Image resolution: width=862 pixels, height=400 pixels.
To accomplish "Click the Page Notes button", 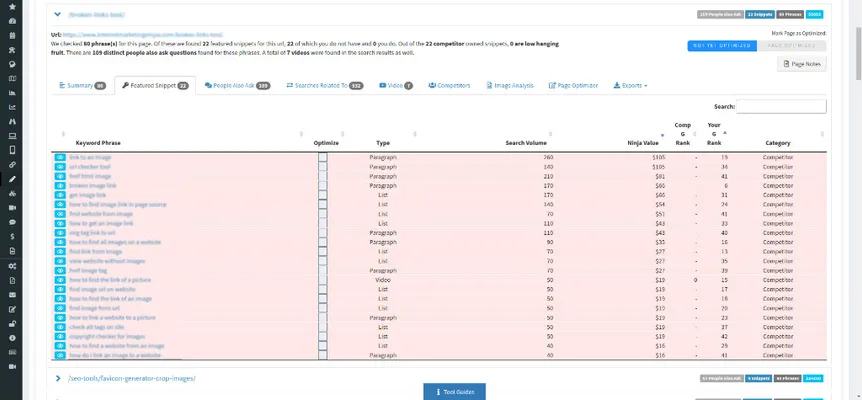I will 802,64.
